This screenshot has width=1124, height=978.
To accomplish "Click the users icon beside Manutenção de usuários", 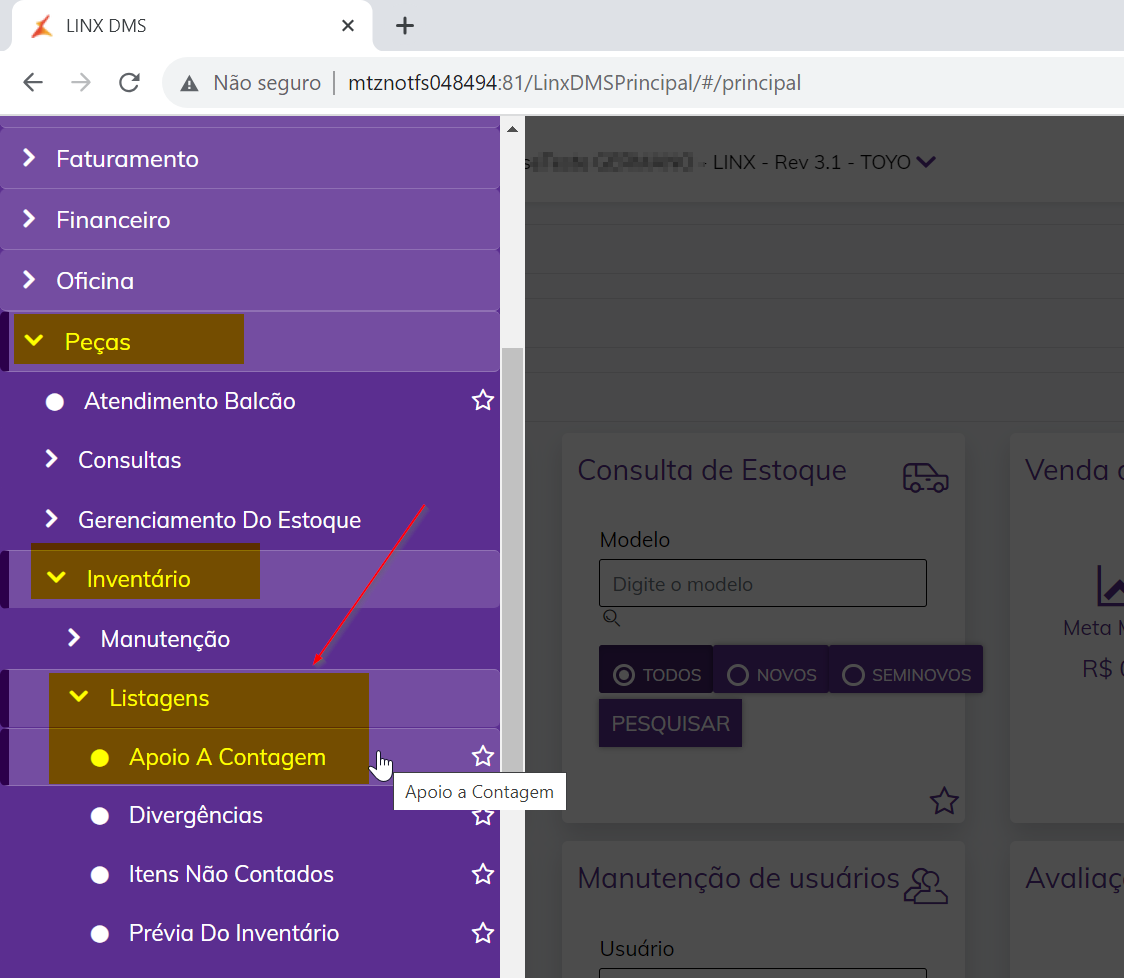I will pos(925,886).
